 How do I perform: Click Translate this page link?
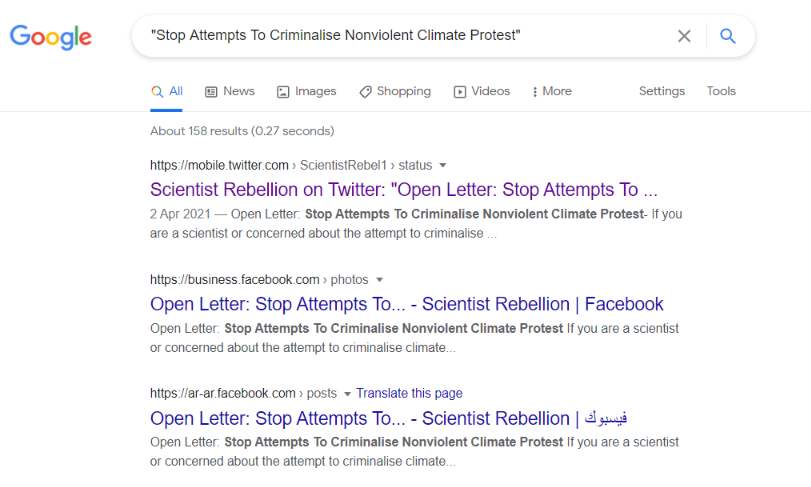tap(409, 393)
